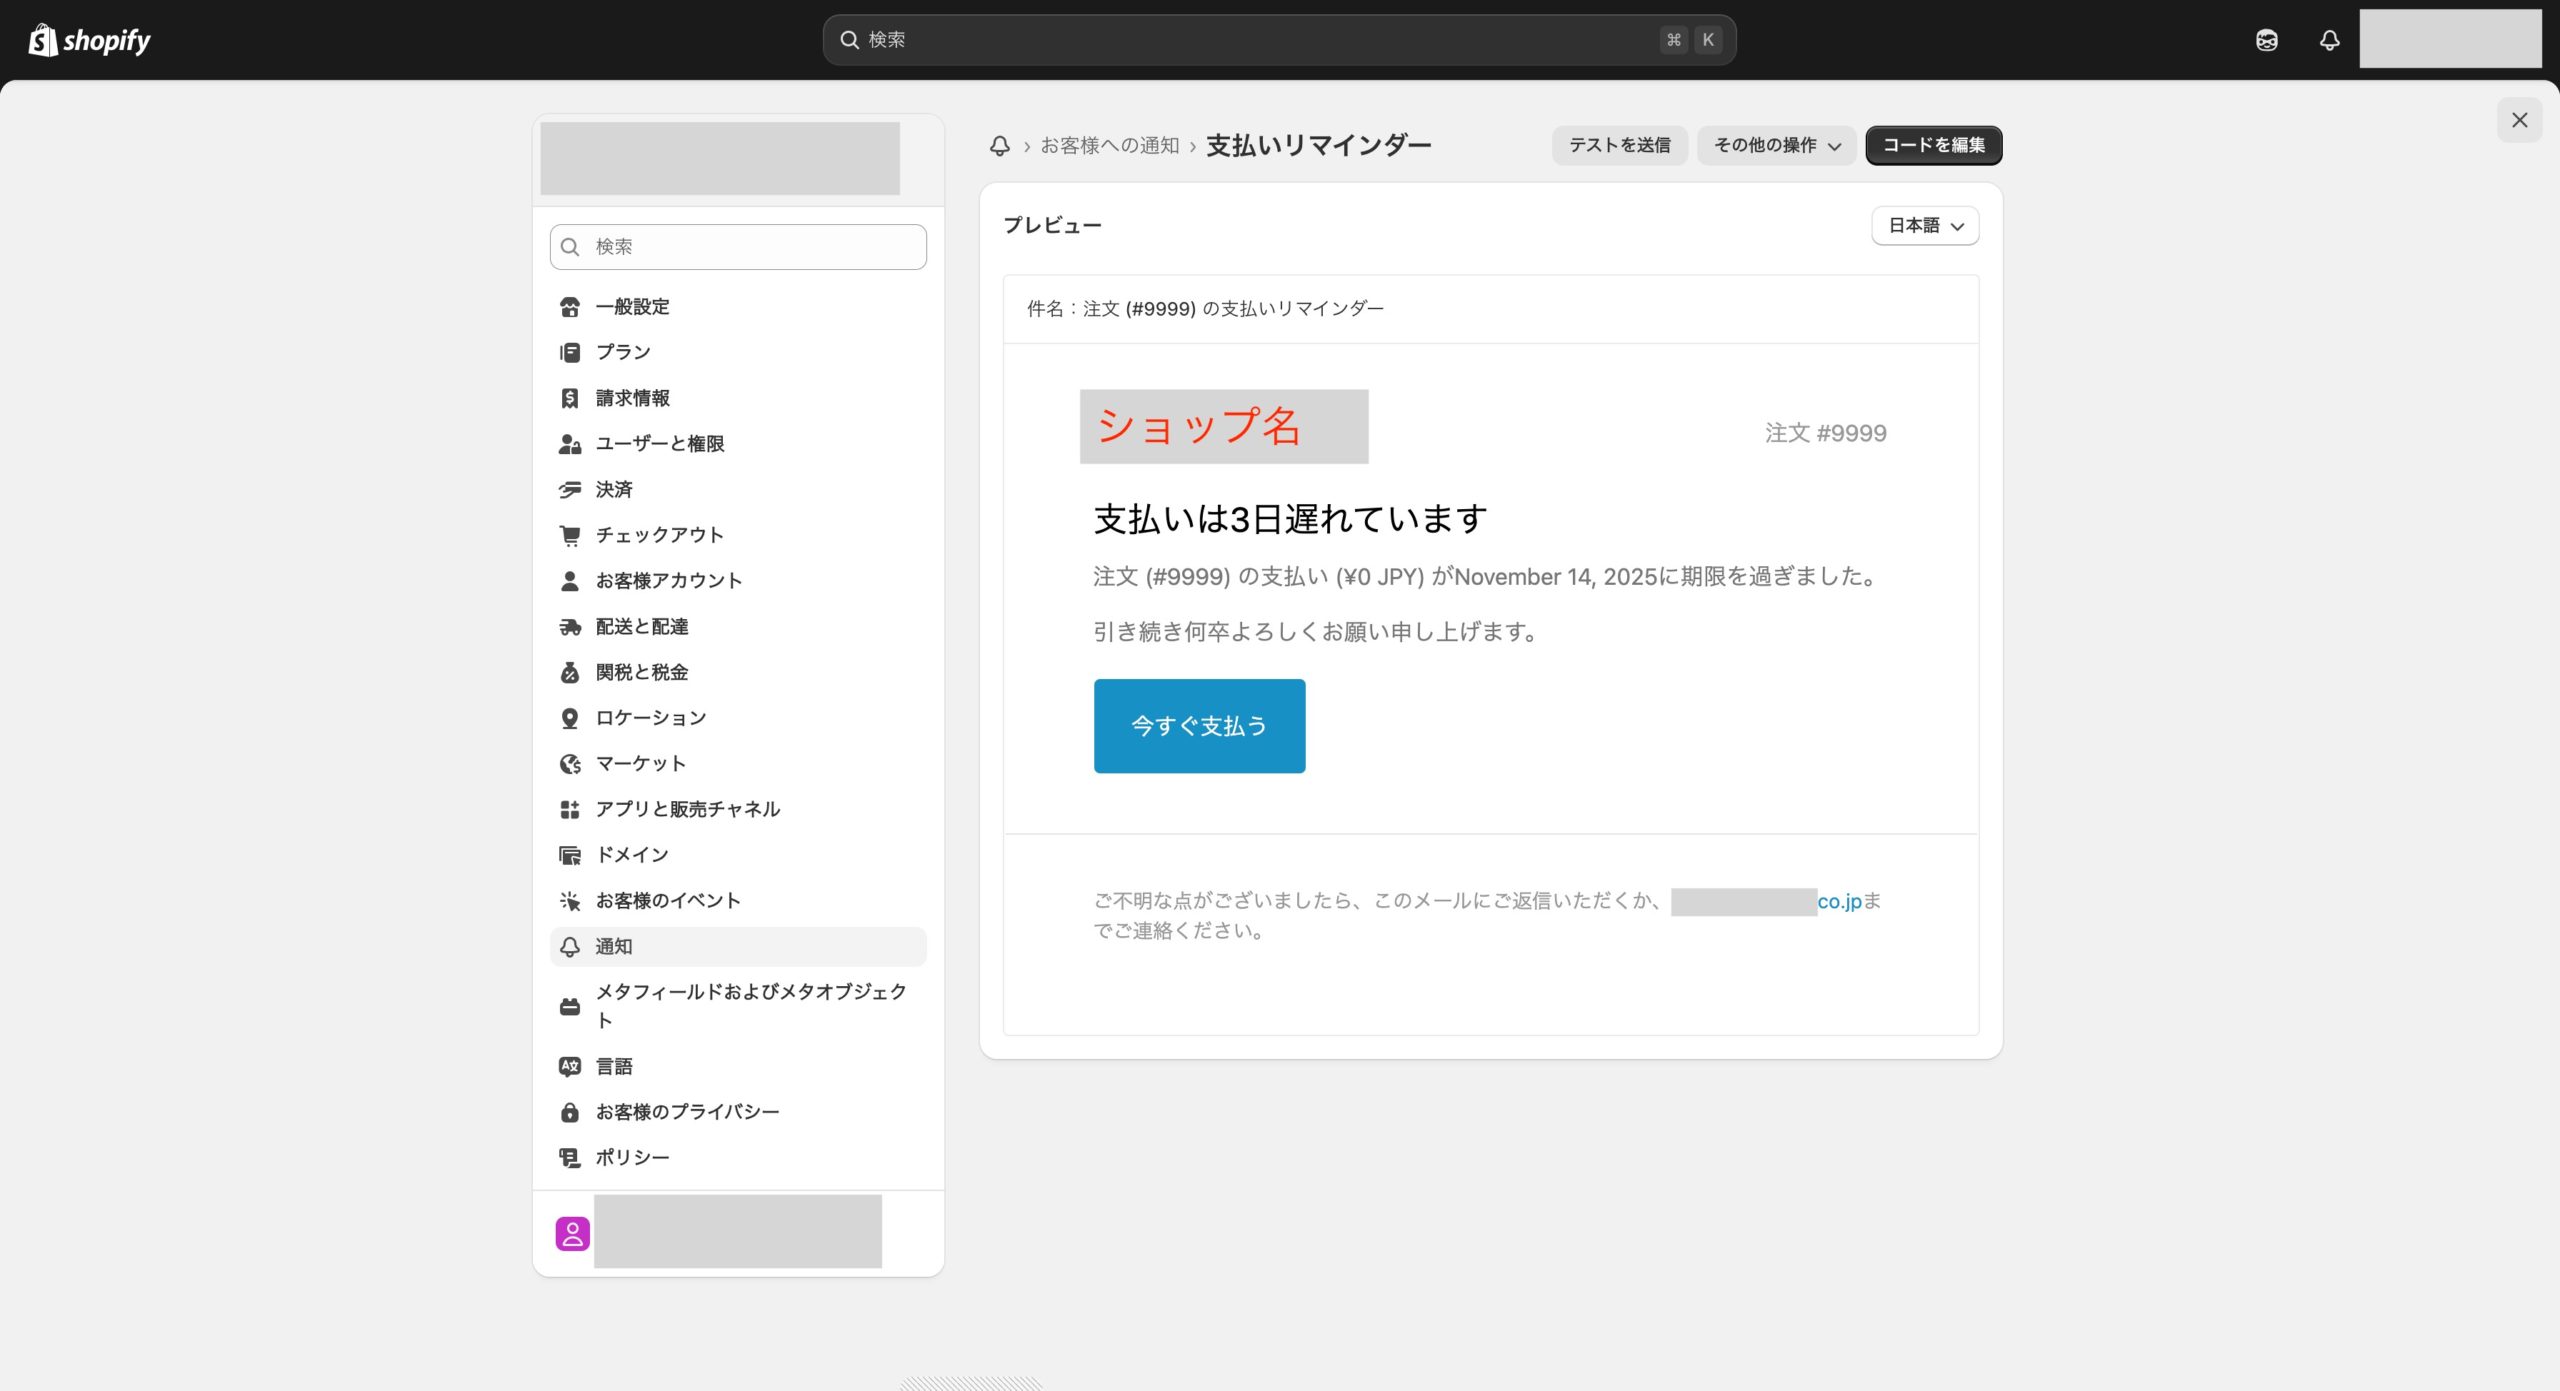The image size is (2560, 1391).
Task: Click the Shopify logo in top bar
Action: pos(89,40)
